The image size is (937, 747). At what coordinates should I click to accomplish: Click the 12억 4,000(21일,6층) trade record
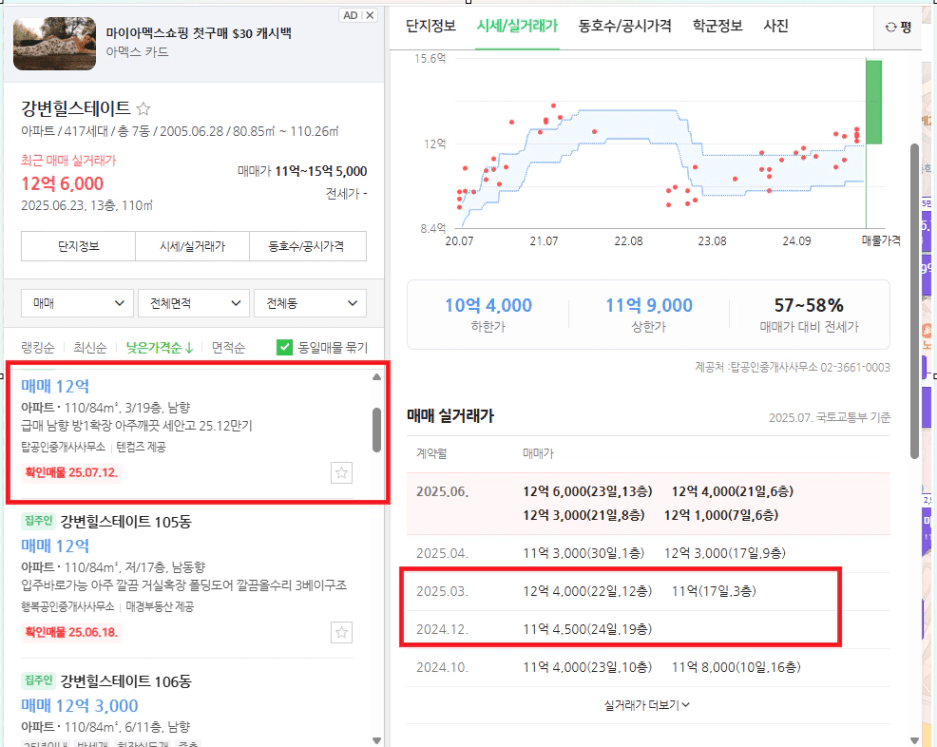pyautogui.click(x=733, y=491)
